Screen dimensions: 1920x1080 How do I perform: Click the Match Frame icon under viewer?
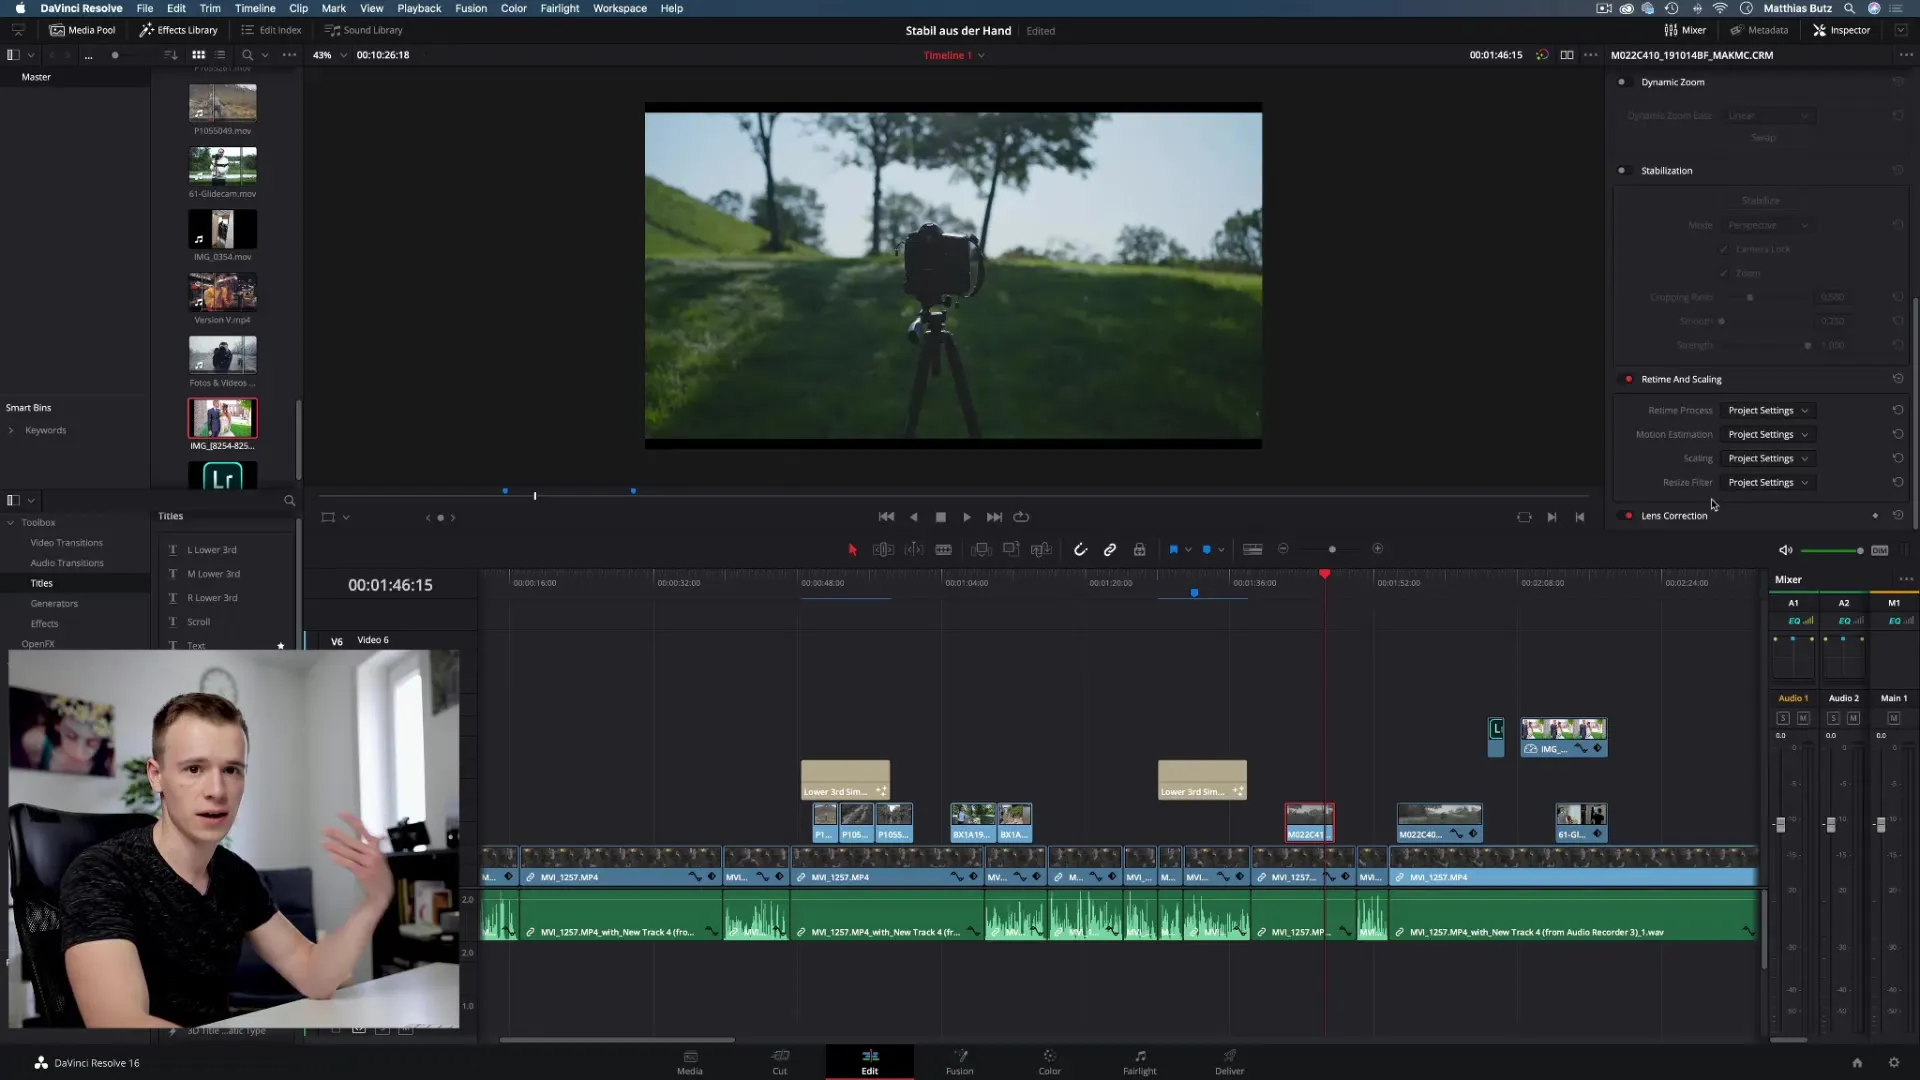pos(1524,517)
